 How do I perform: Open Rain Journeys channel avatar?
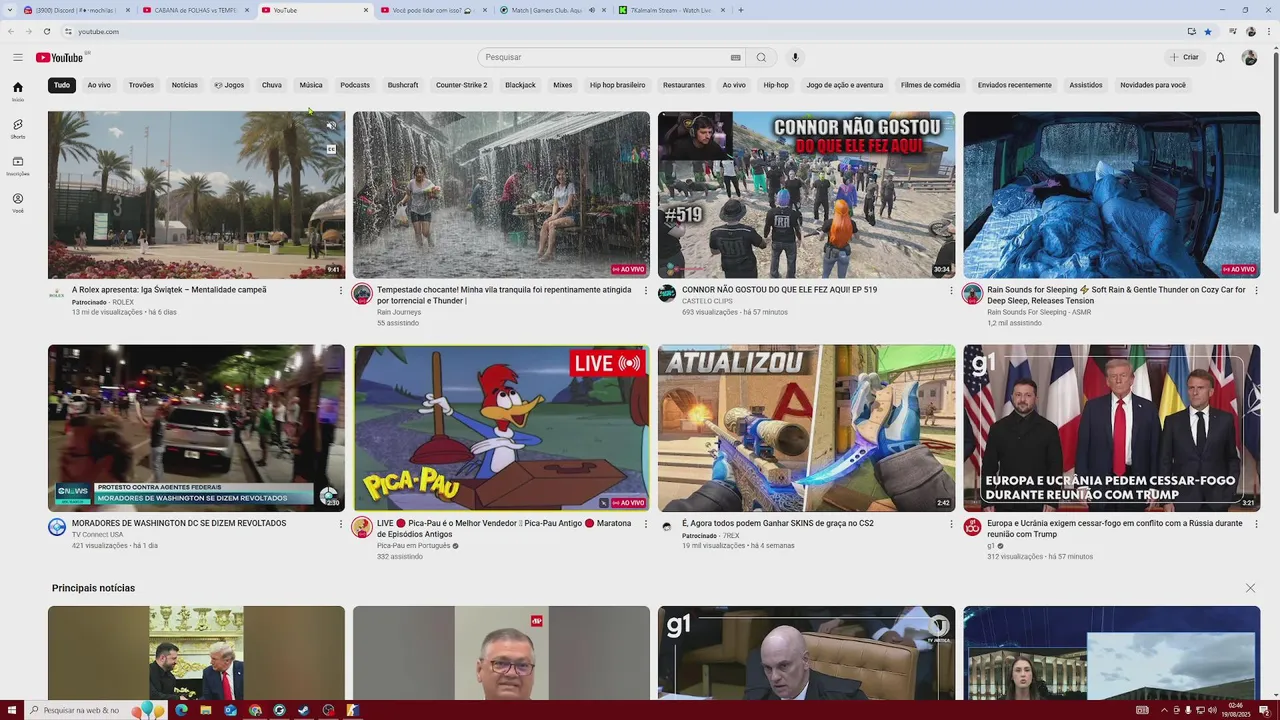pyautogui.click(x=362, y=293)
